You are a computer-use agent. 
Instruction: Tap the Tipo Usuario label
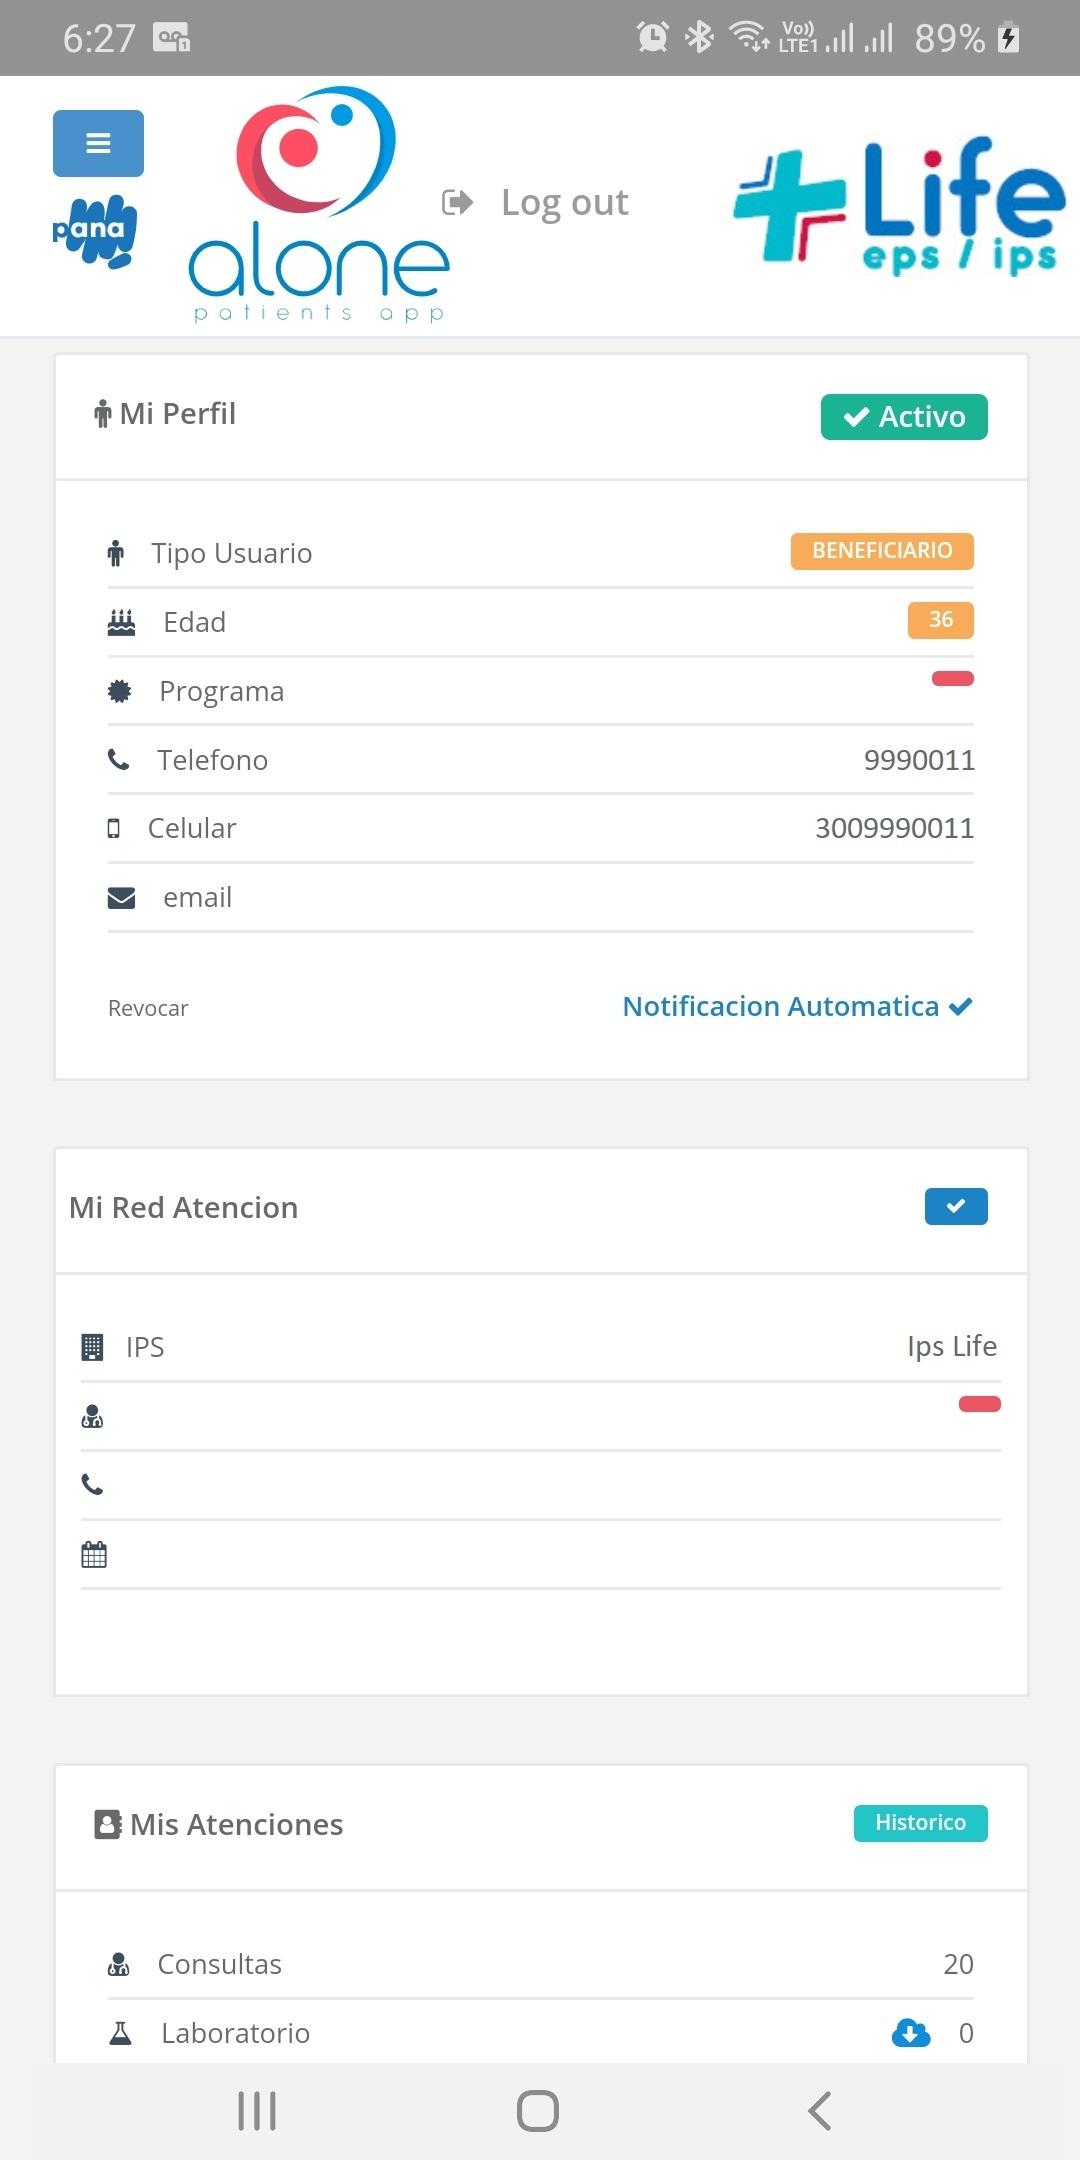(232, 553)
